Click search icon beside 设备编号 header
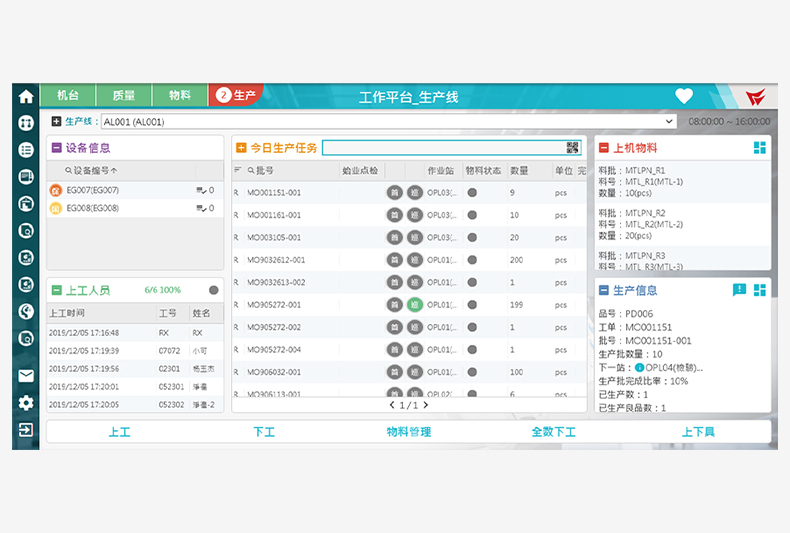 tap(69, 170)
